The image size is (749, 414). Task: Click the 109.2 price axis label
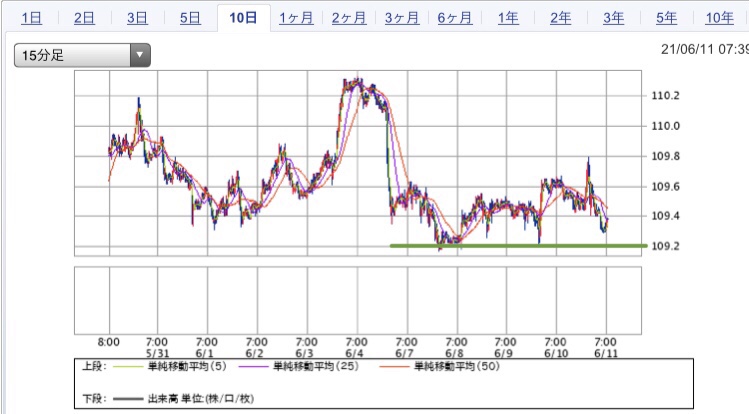(x=665, y=246)
